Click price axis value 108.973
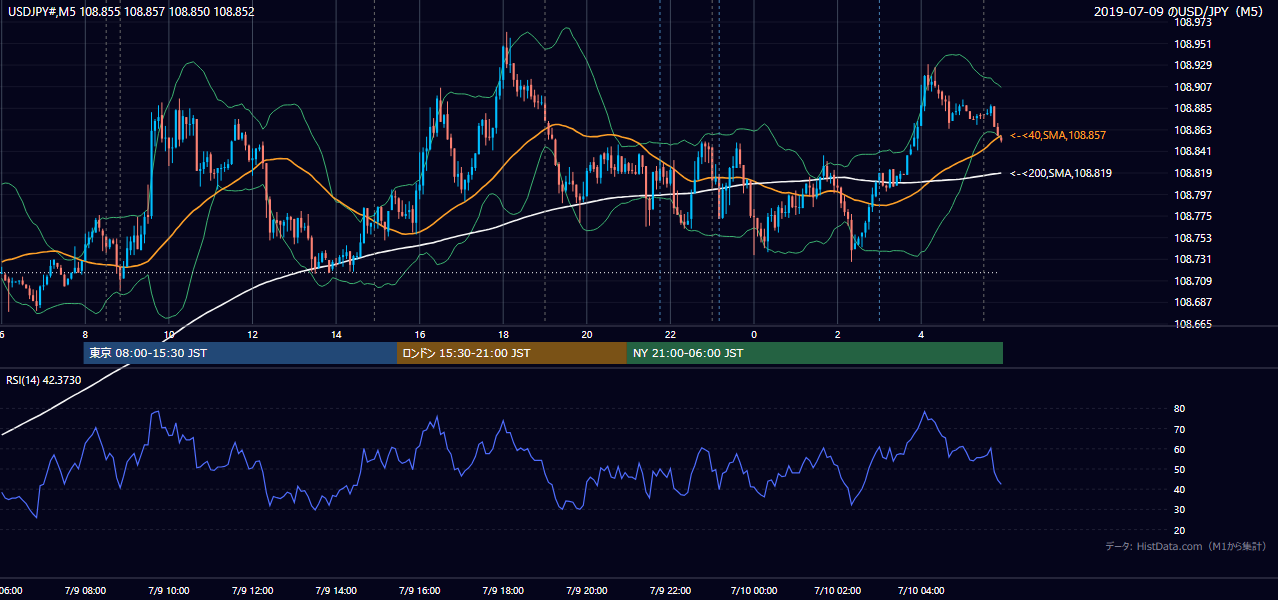The image size is (1278, 600). 1193,22
